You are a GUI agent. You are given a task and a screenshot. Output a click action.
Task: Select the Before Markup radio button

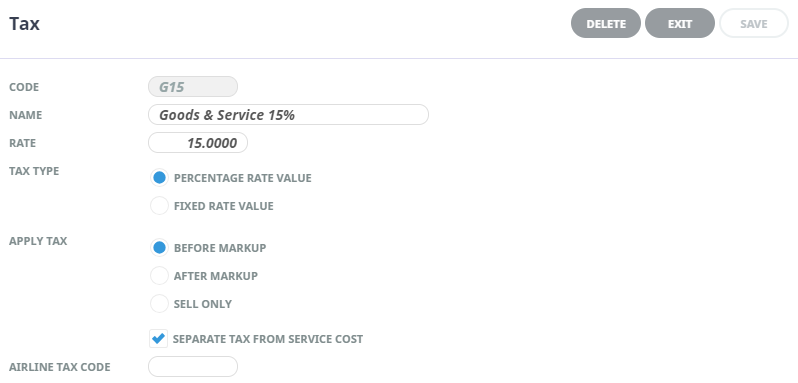pos(159,248)
